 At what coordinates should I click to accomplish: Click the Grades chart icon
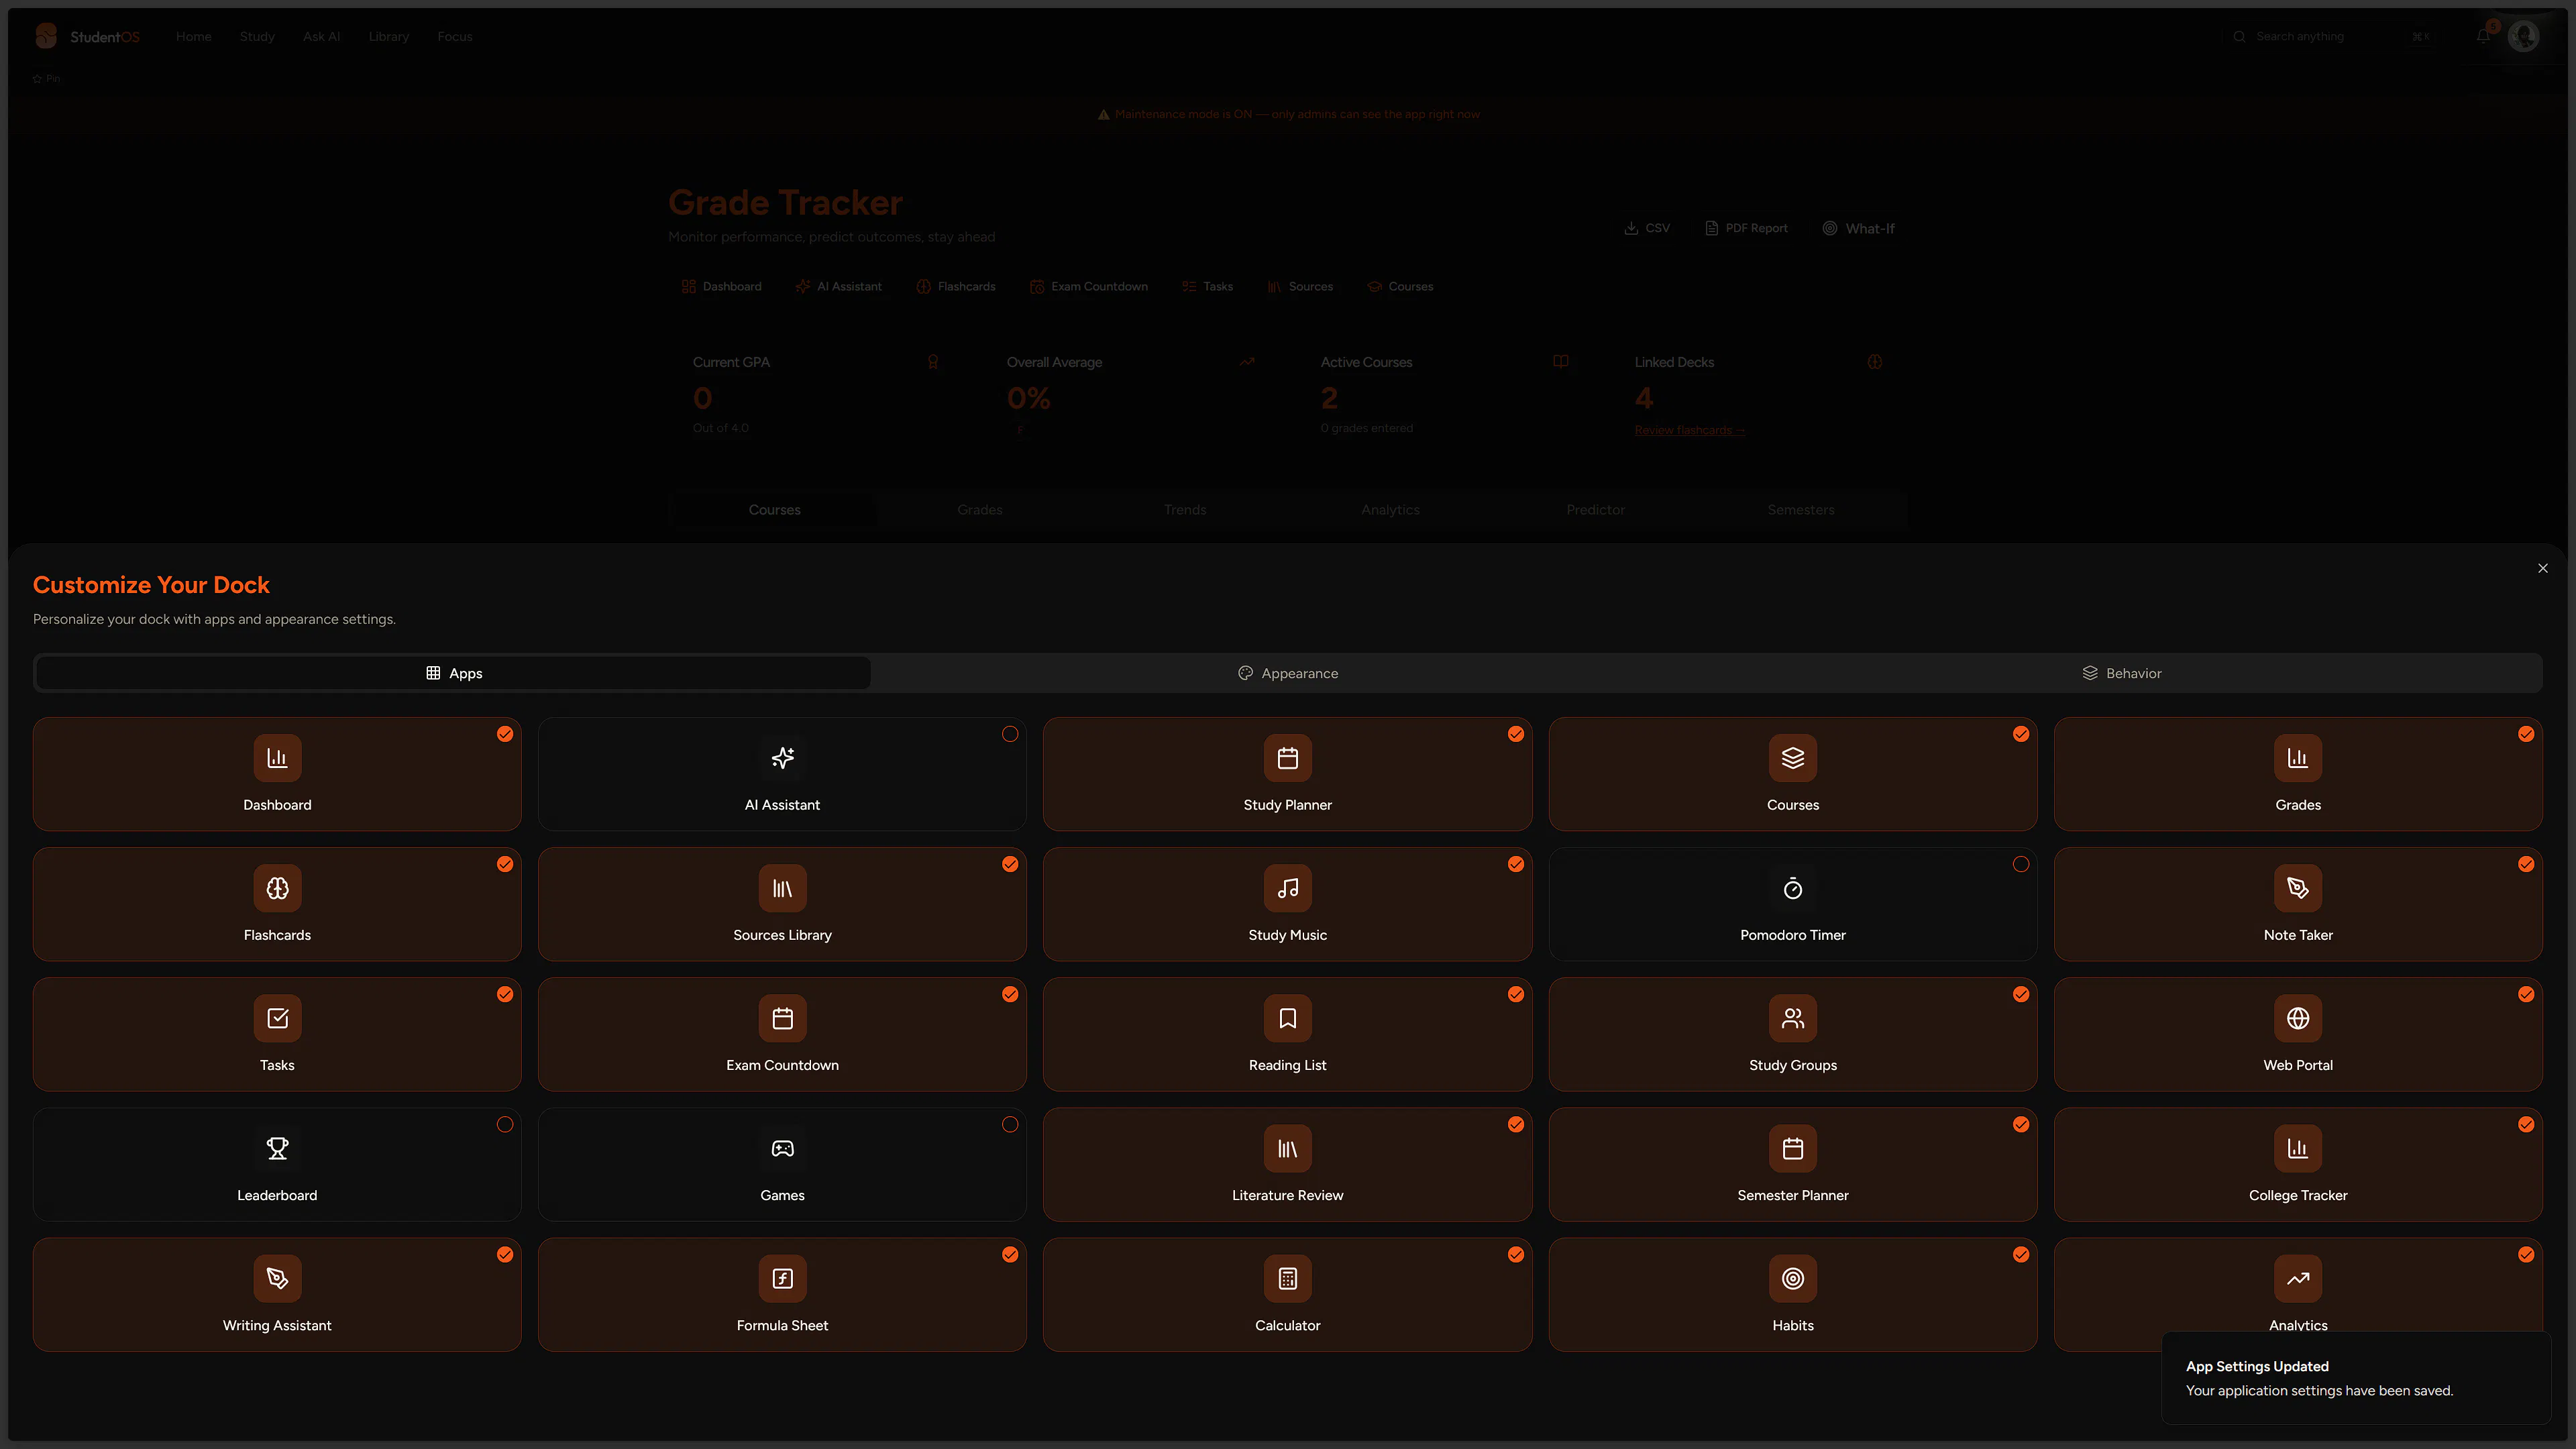[x=2297, y=758]
